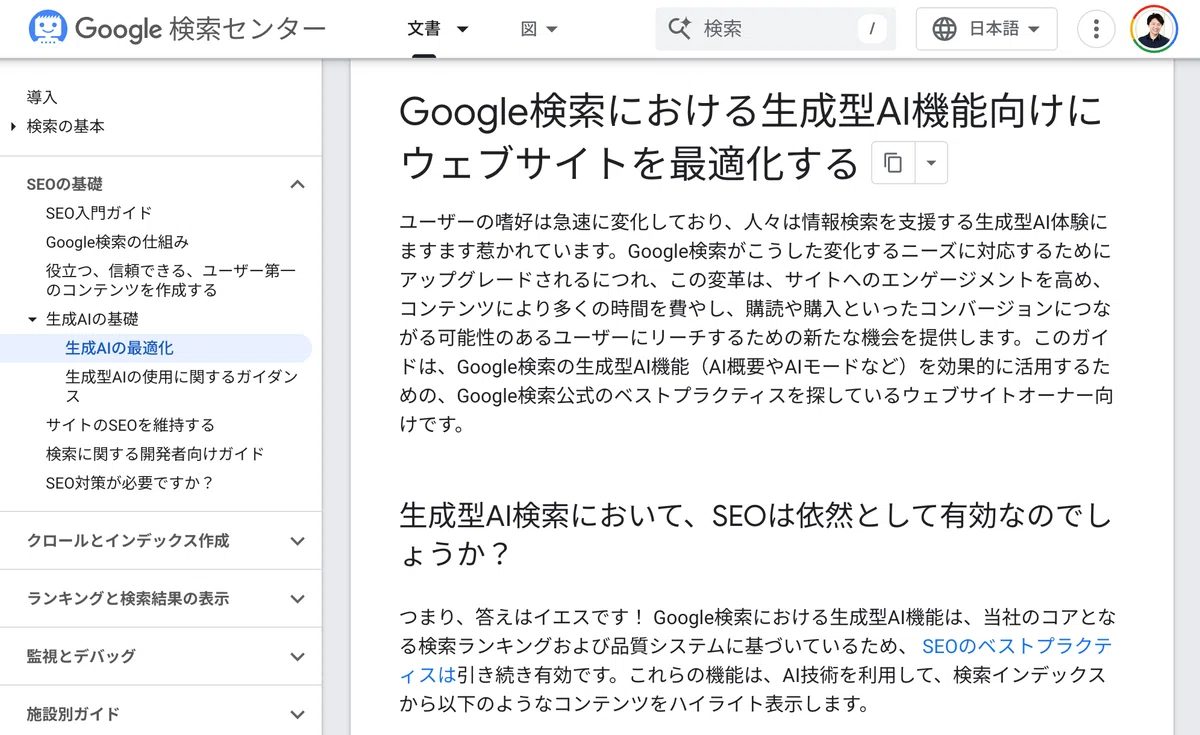
Task: Click the search sparkle magnifier icon
Action: (680, 29)
